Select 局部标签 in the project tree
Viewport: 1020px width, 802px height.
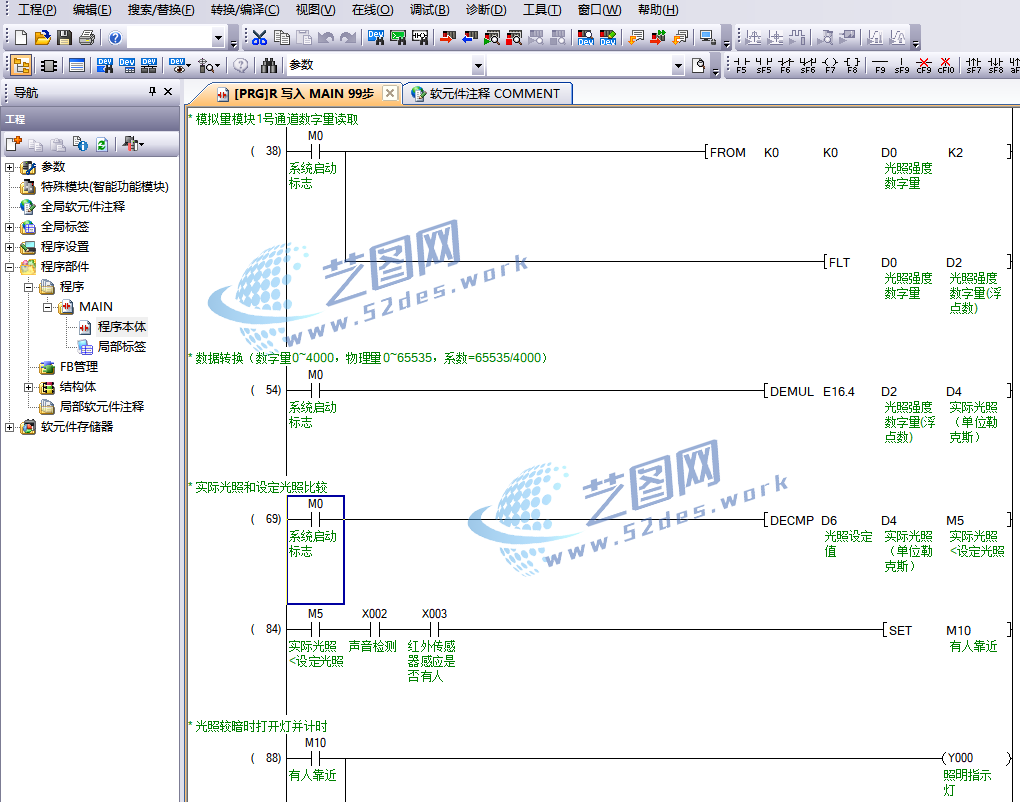coord(122,347)
